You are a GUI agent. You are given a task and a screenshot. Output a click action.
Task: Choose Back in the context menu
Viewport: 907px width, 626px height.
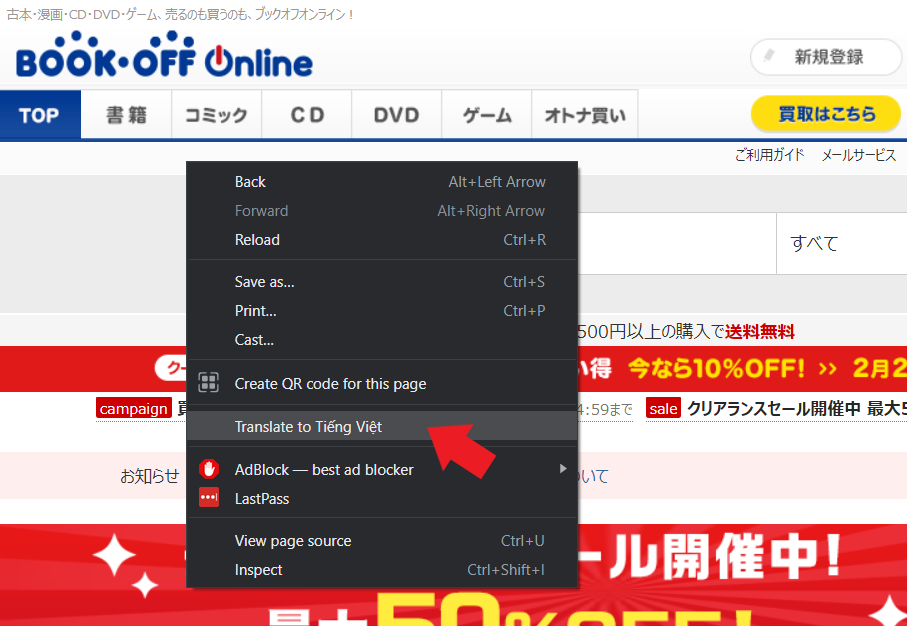tap(382, 182)
